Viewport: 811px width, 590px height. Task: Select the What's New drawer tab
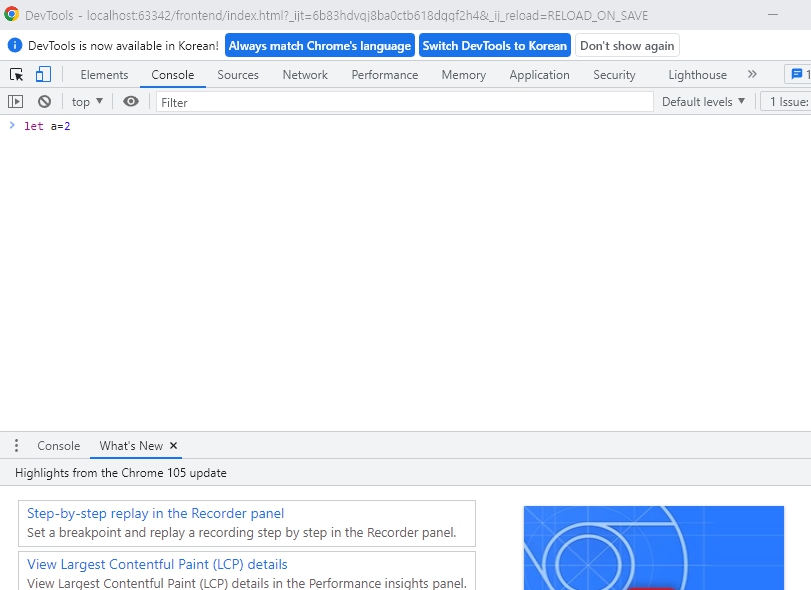[x=131, y=446]
